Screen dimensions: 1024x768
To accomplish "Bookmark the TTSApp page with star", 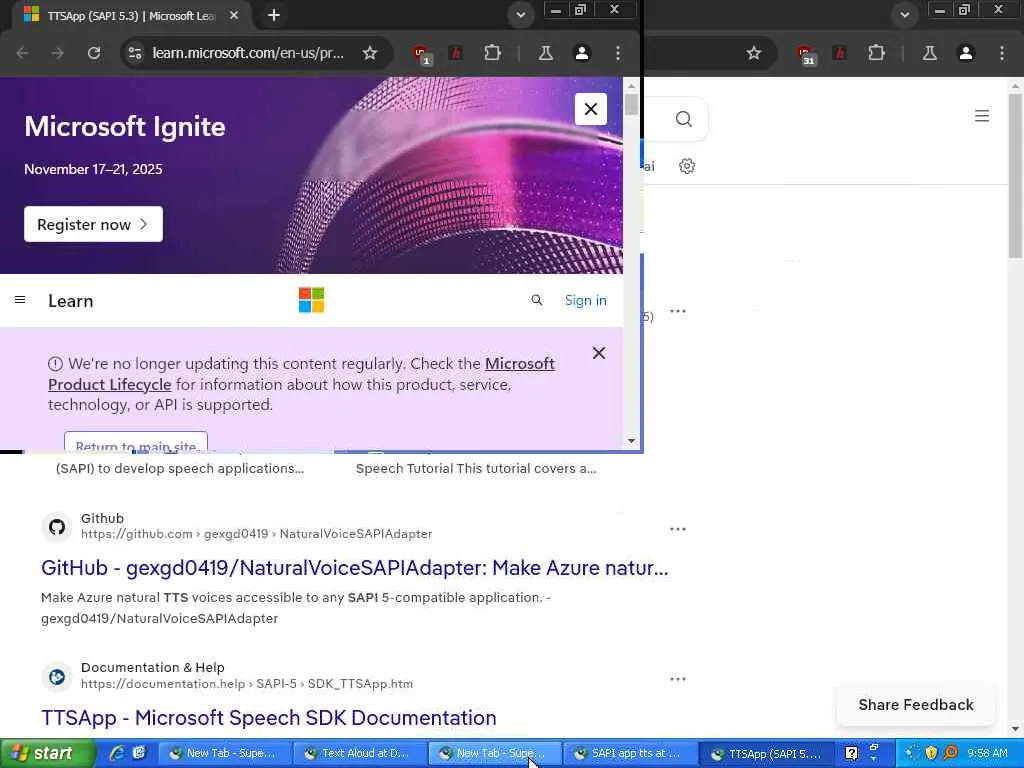I will 370,53.
